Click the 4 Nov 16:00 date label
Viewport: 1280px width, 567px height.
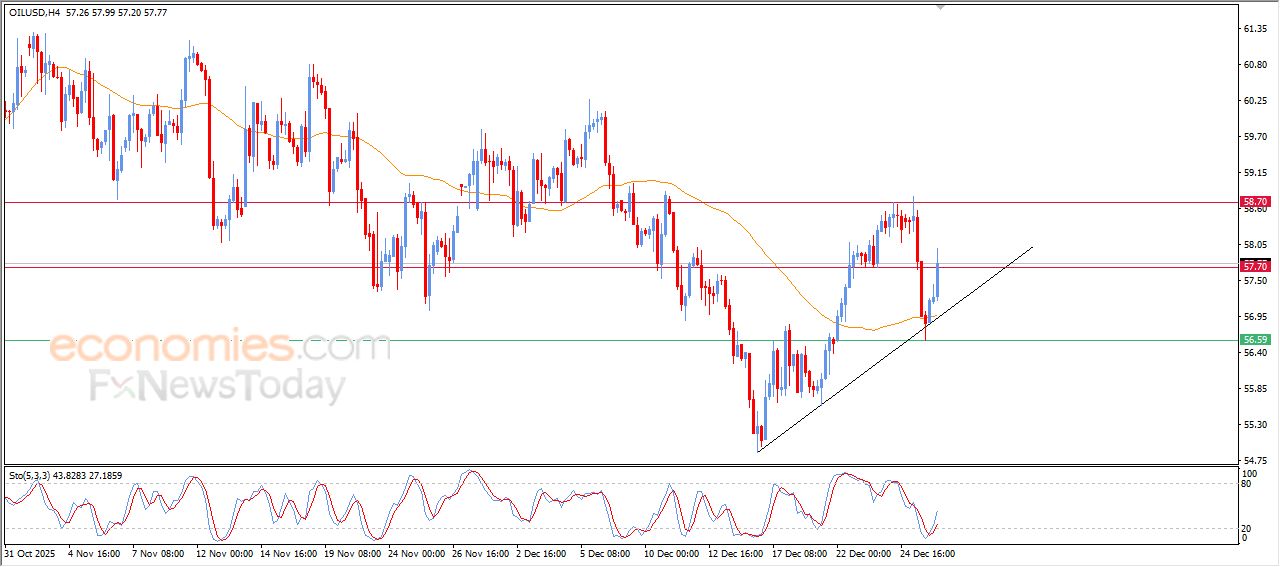(x=94, y=552)
